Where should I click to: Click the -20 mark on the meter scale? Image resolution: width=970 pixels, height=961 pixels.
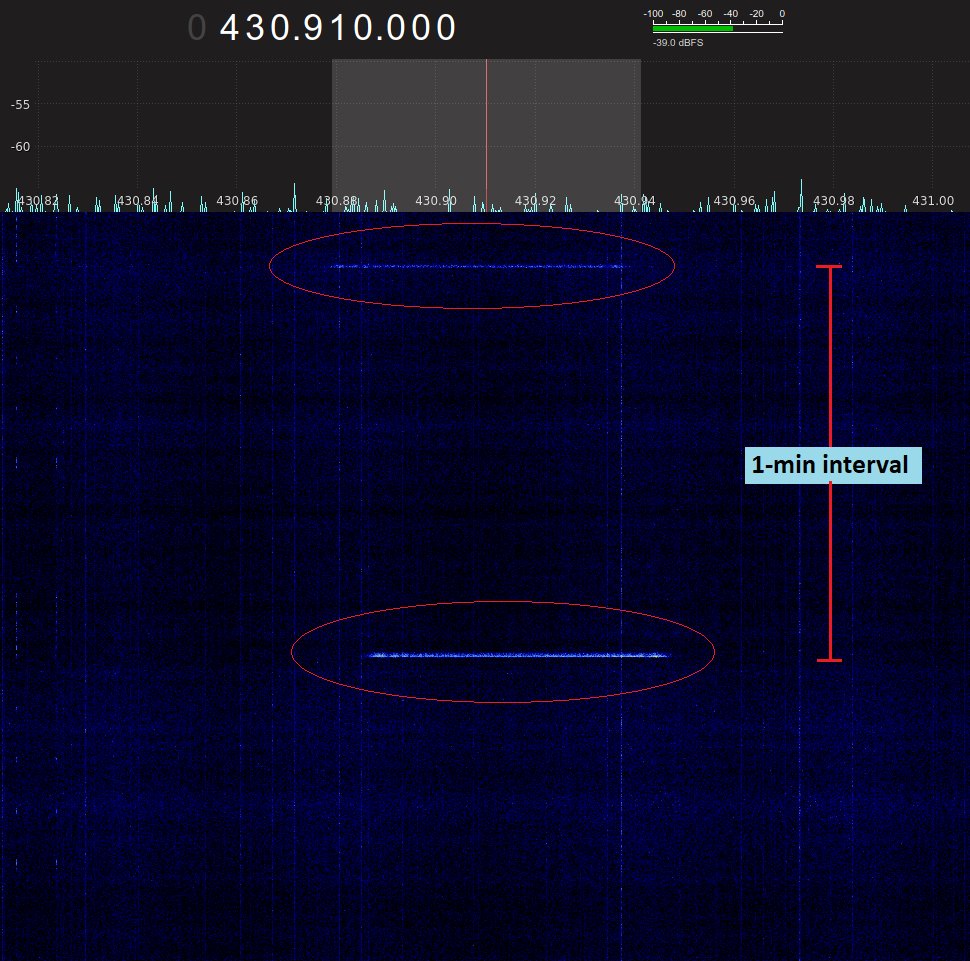coord(757,14)
